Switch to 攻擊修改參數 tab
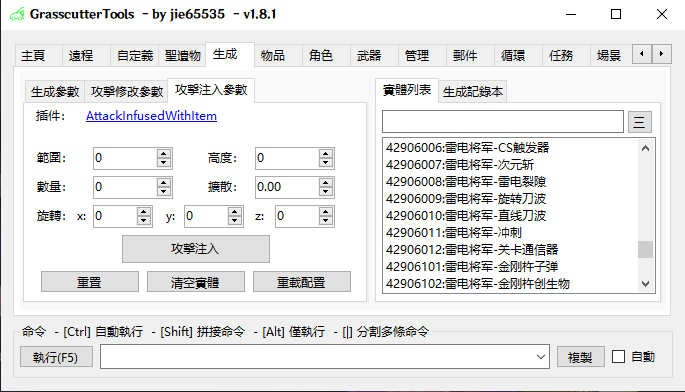The width and height of the screenshot is (685, 392). pyautogui.click(x=127, y=92)
